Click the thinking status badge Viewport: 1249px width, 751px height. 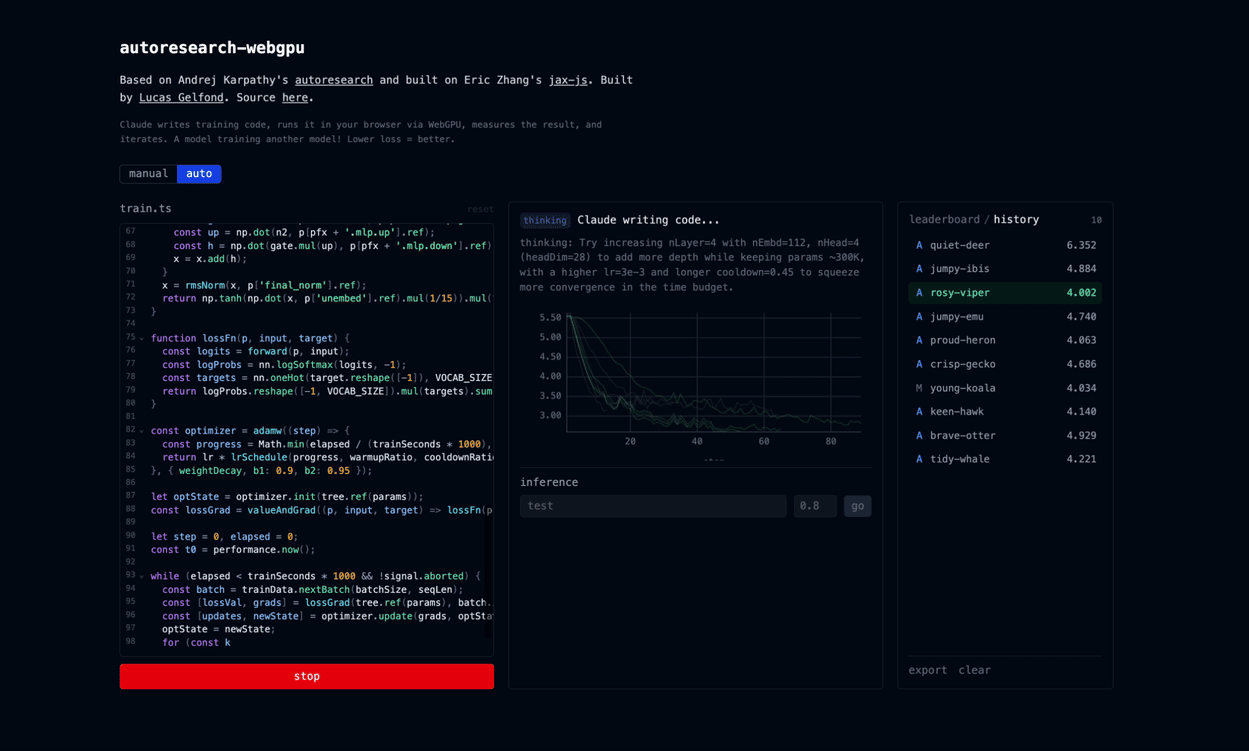[545, 220]
